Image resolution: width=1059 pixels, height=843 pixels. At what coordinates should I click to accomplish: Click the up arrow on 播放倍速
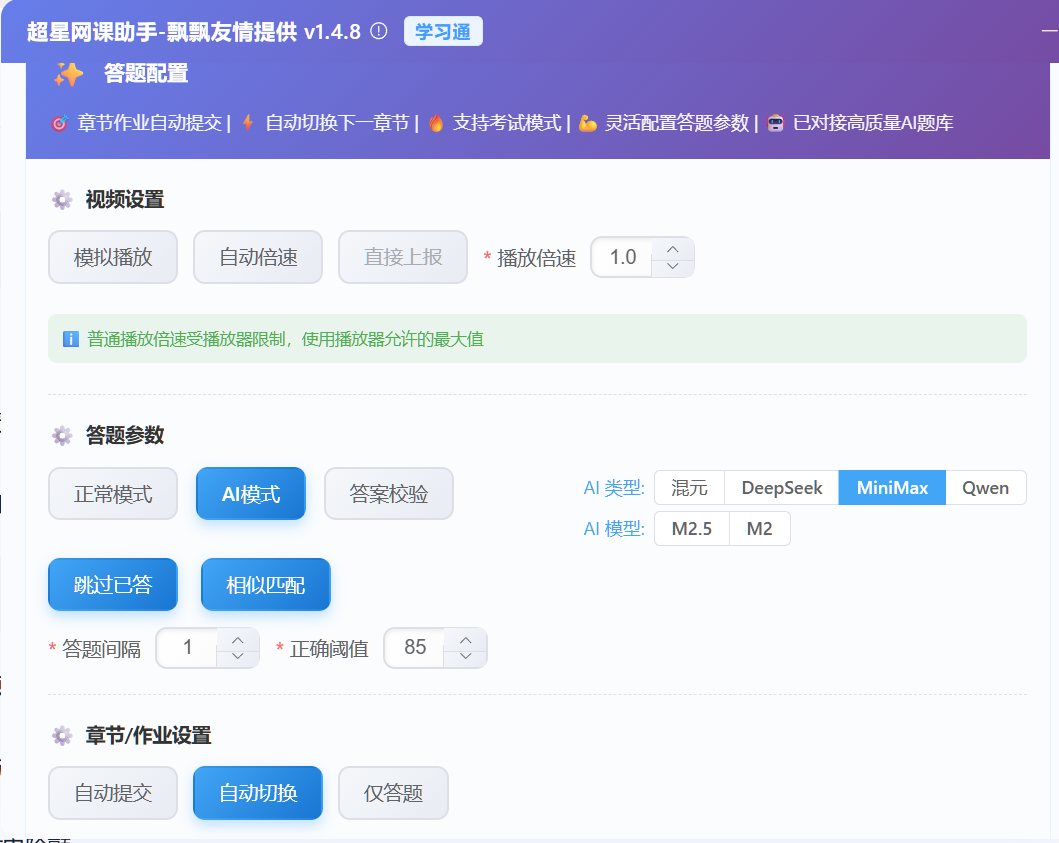pyautogui.click(x=672, y=248)
